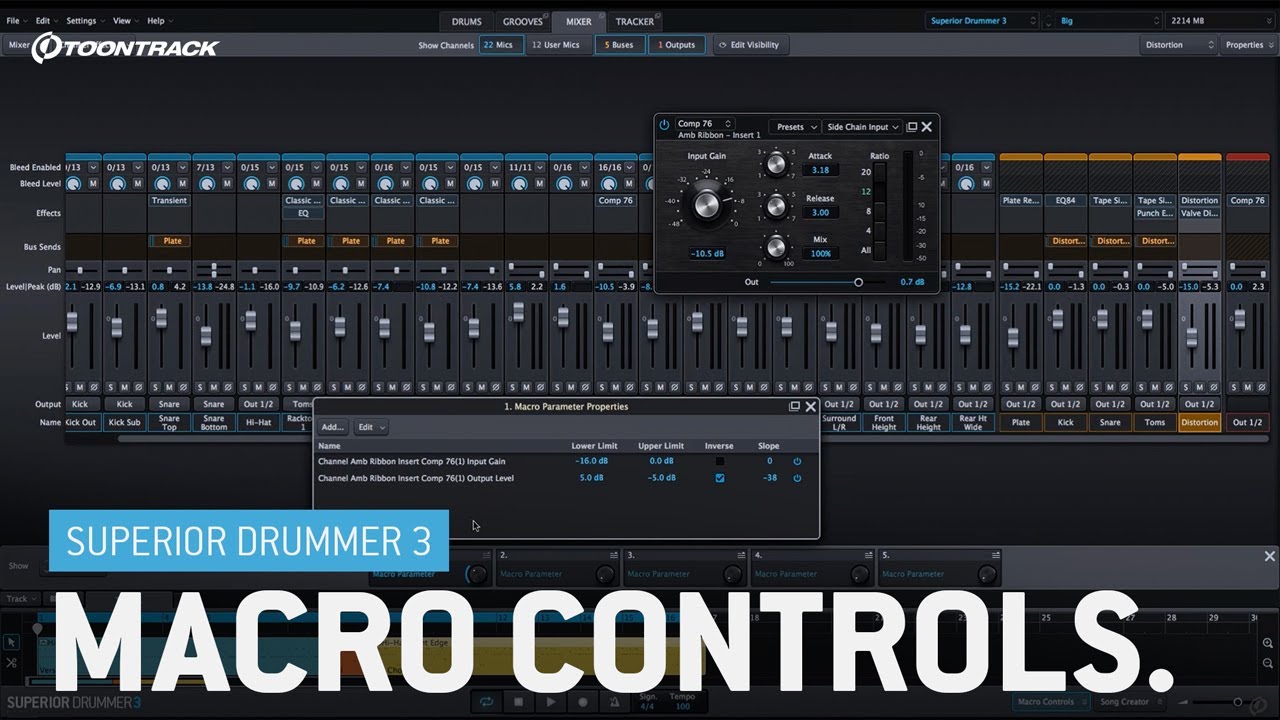Click the Attack knob in Comp 76

point(776,164)
